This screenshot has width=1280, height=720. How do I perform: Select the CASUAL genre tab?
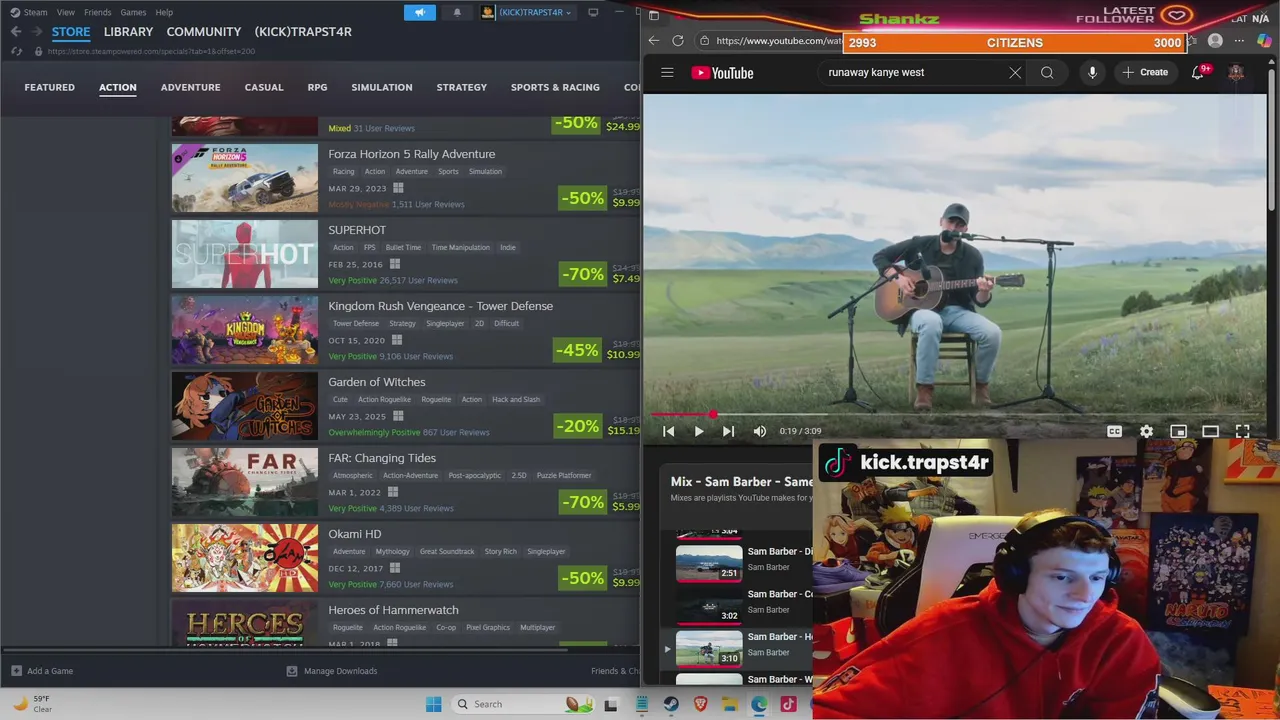[x=264, y=87]
